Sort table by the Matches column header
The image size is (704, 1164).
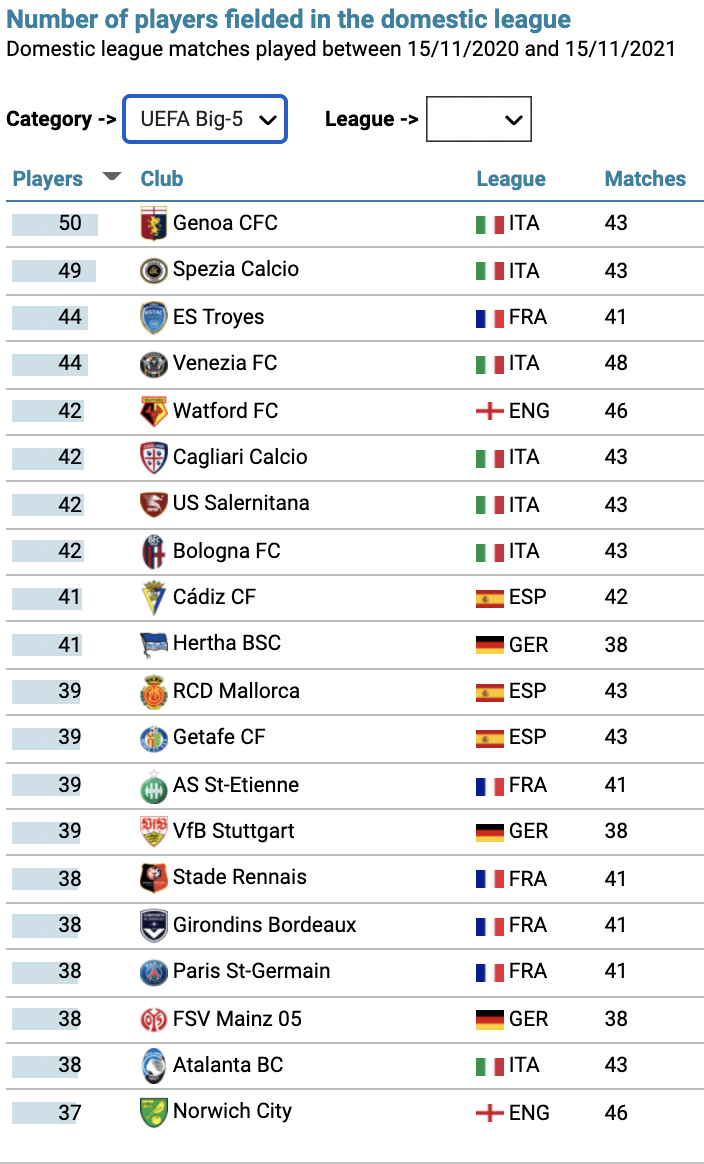coord(645,179)
